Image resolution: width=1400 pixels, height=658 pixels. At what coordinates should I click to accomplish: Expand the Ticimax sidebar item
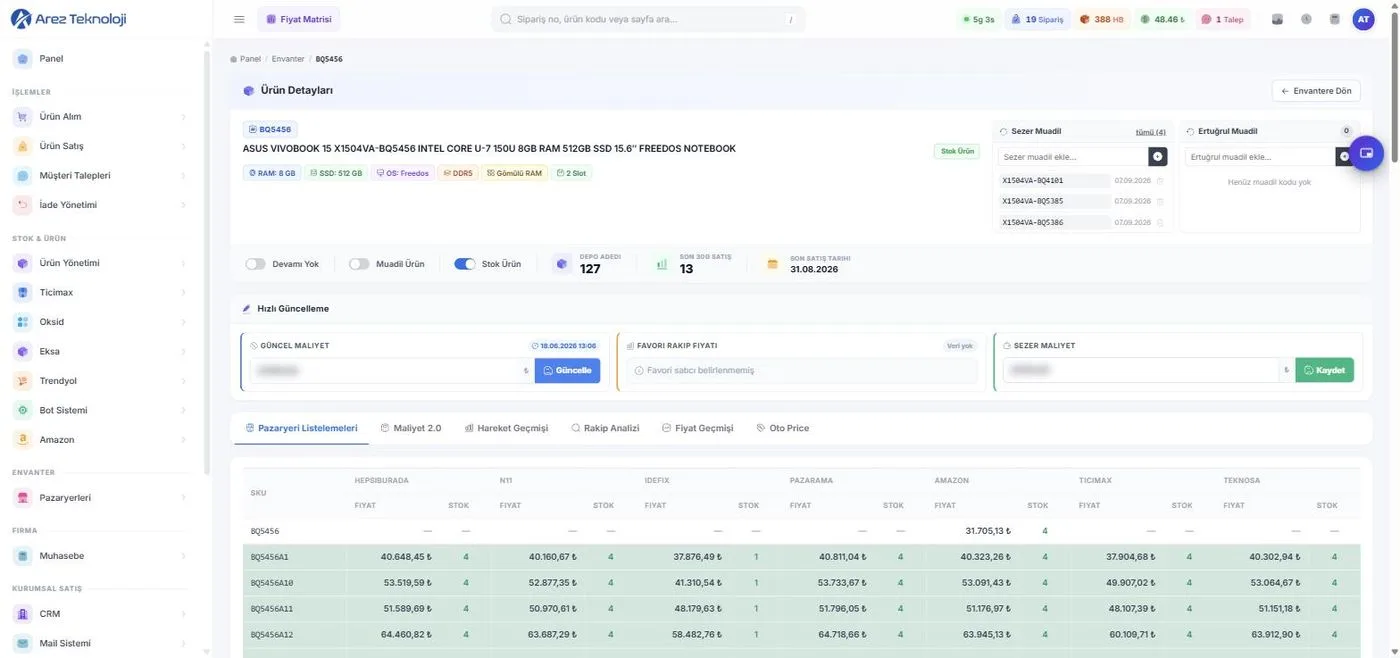(x=100, y=293)
